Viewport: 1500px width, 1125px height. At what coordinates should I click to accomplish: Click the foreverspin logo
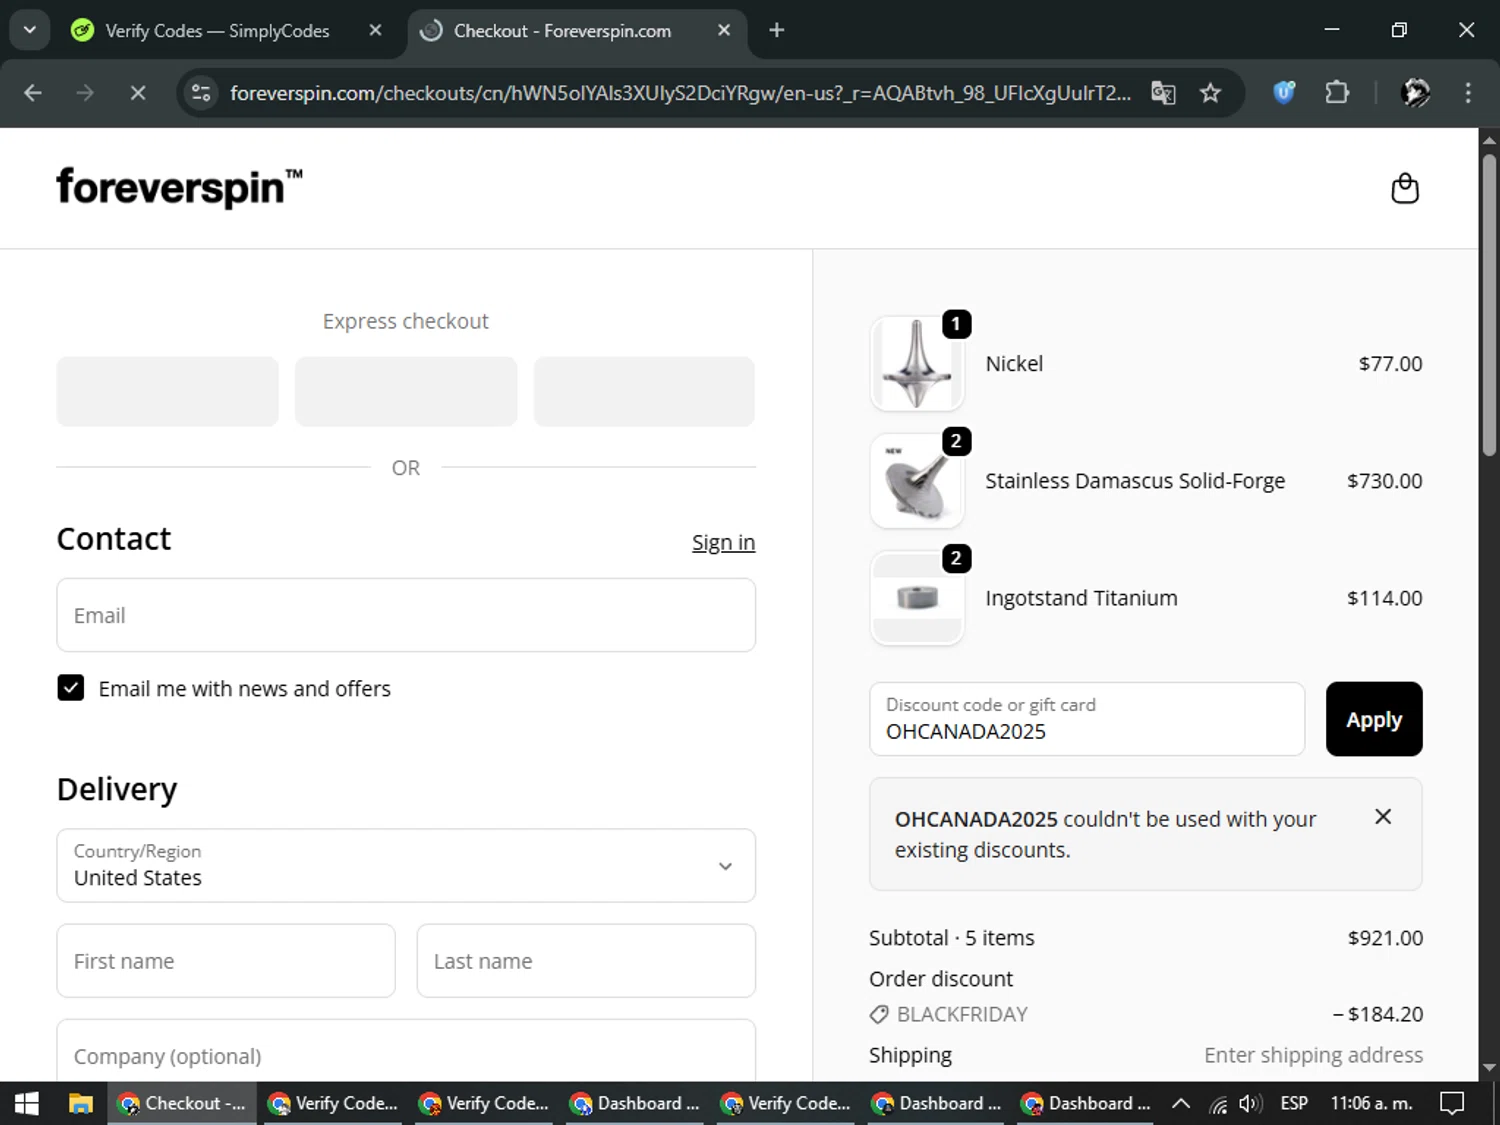pos(179,188)
